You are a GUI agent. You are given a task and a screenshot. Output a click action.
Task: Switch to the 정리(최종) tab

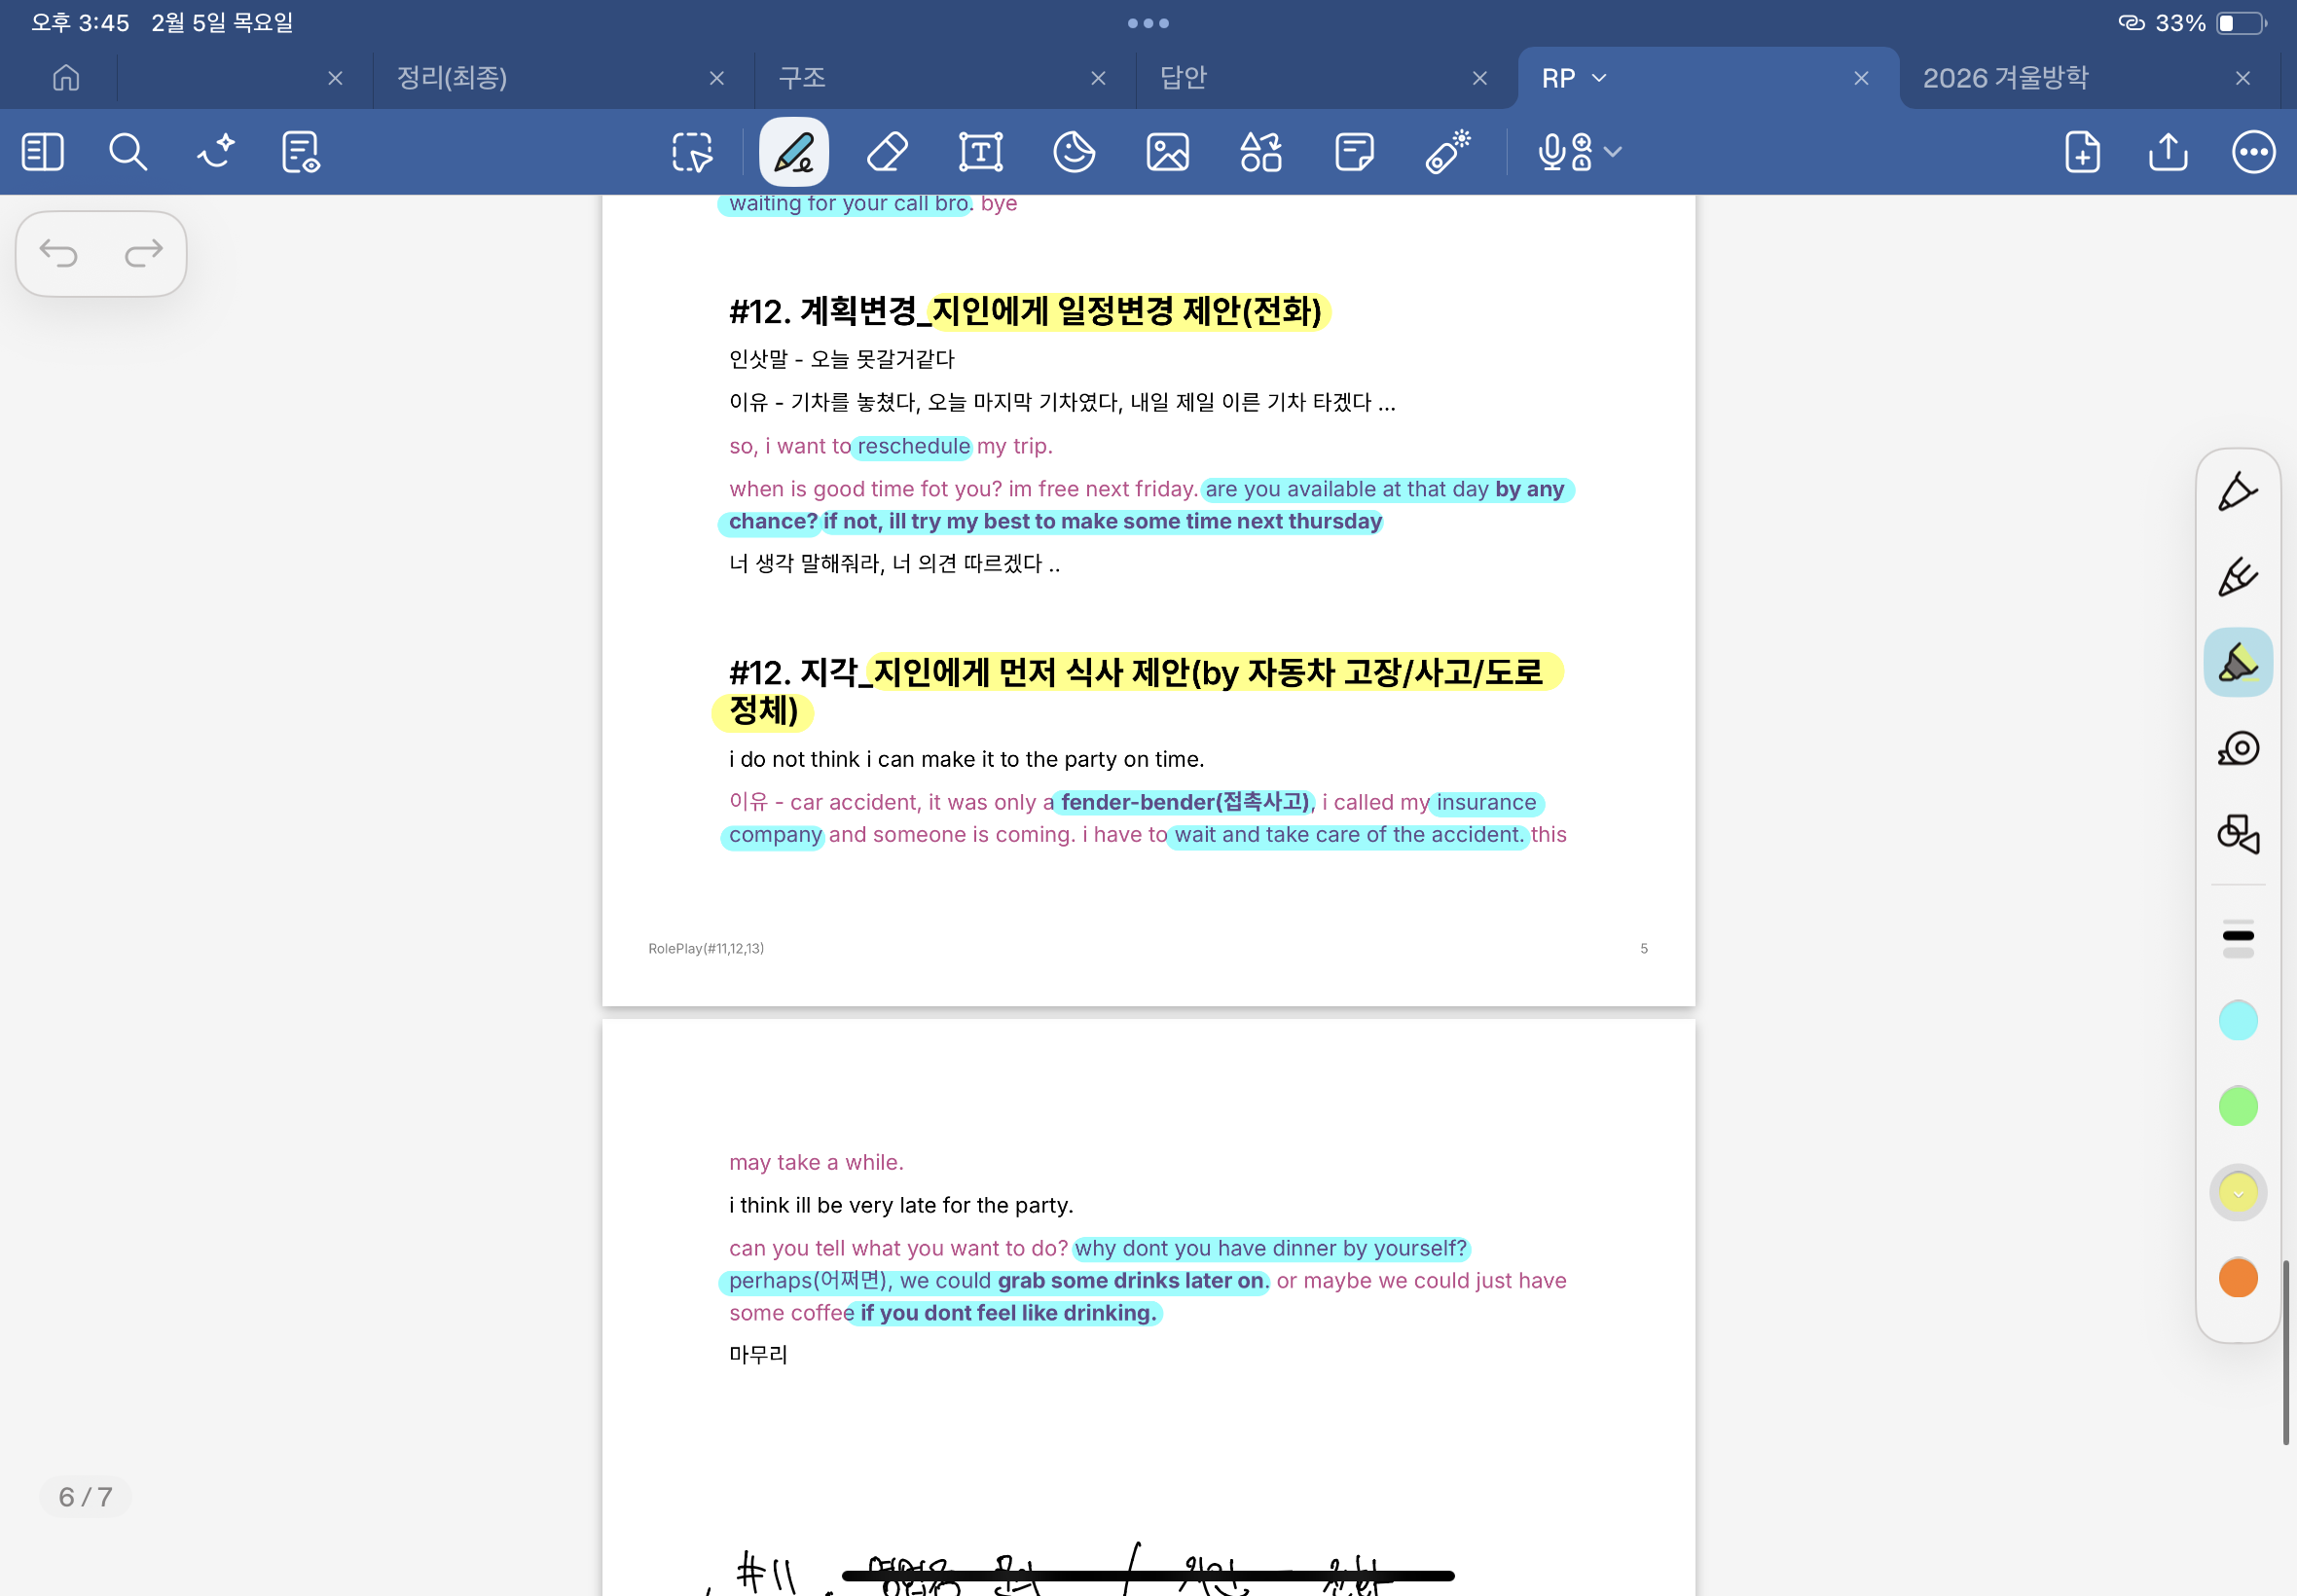tap(452, 78)
